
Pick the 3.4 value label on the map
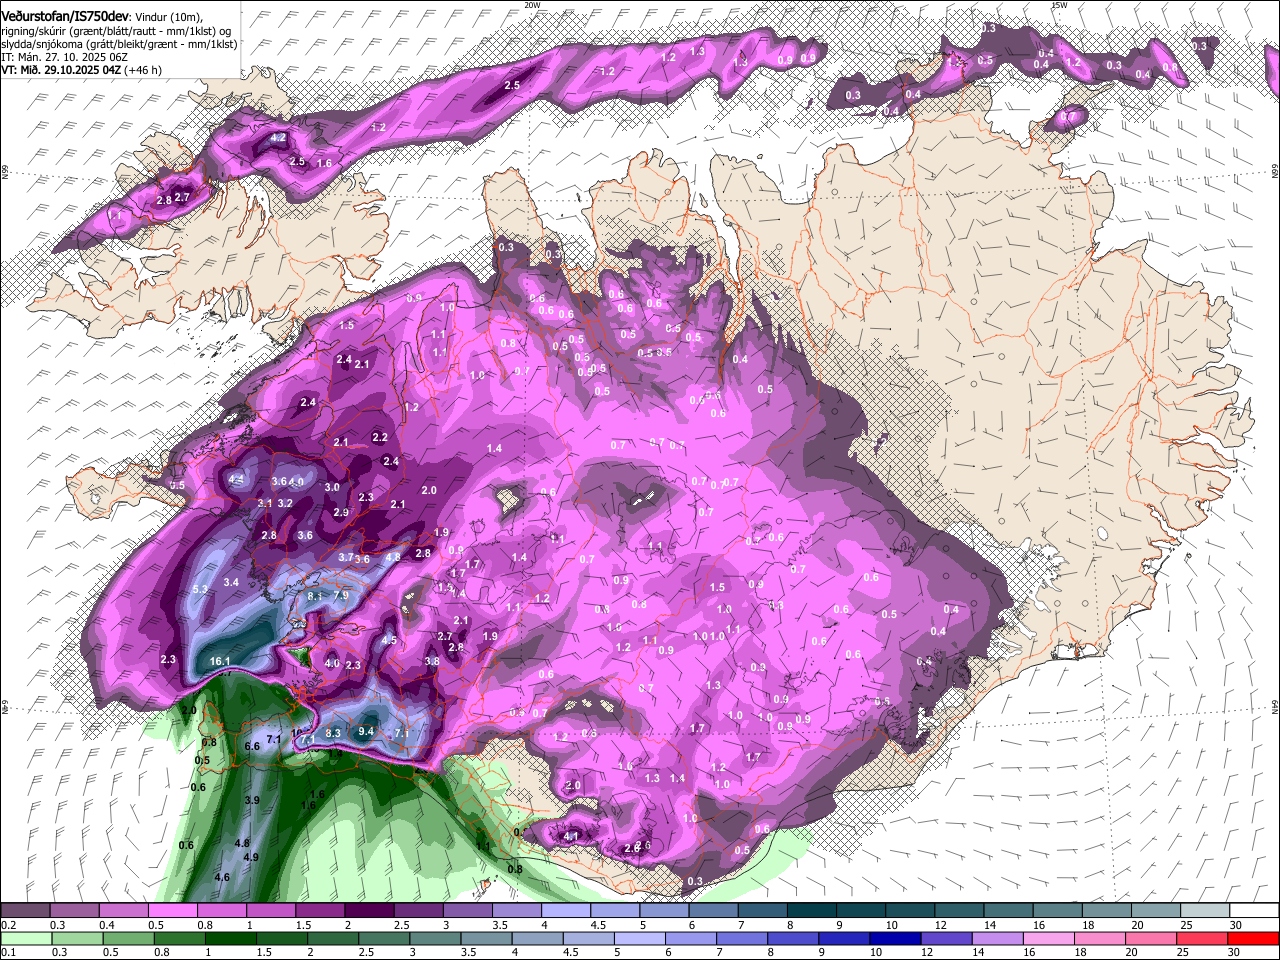(231, 582)
